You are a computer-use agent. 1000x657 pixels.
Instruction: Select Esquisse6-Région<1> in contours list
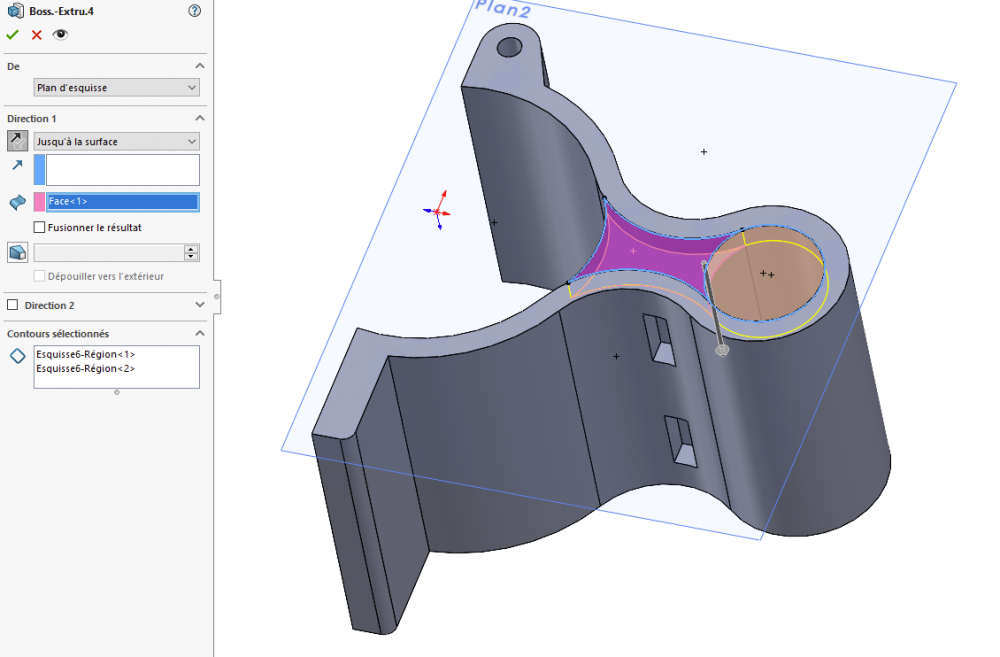[85, 354]
